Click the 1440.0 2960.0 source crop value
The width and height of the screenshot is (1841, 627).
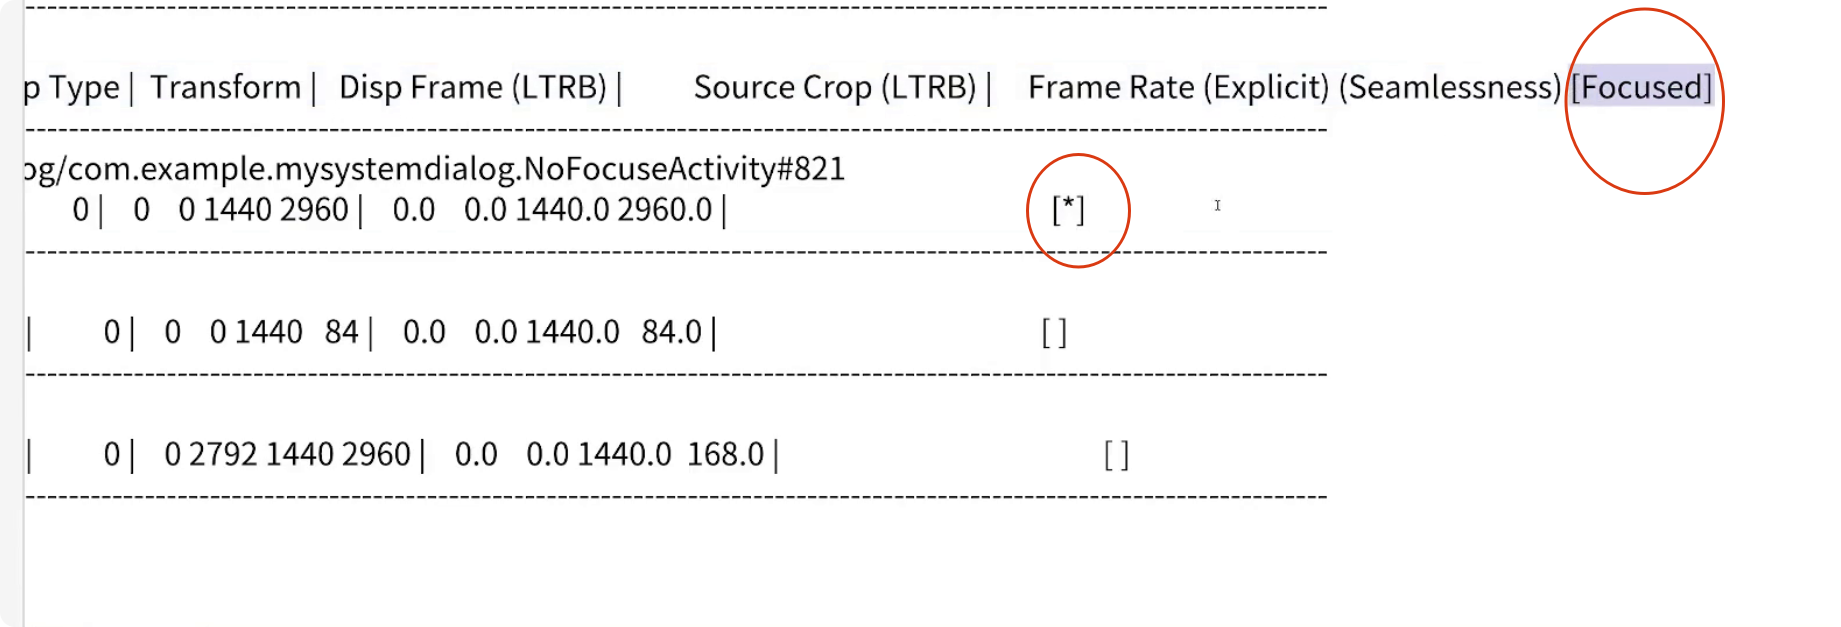click(x=614, y=210)
